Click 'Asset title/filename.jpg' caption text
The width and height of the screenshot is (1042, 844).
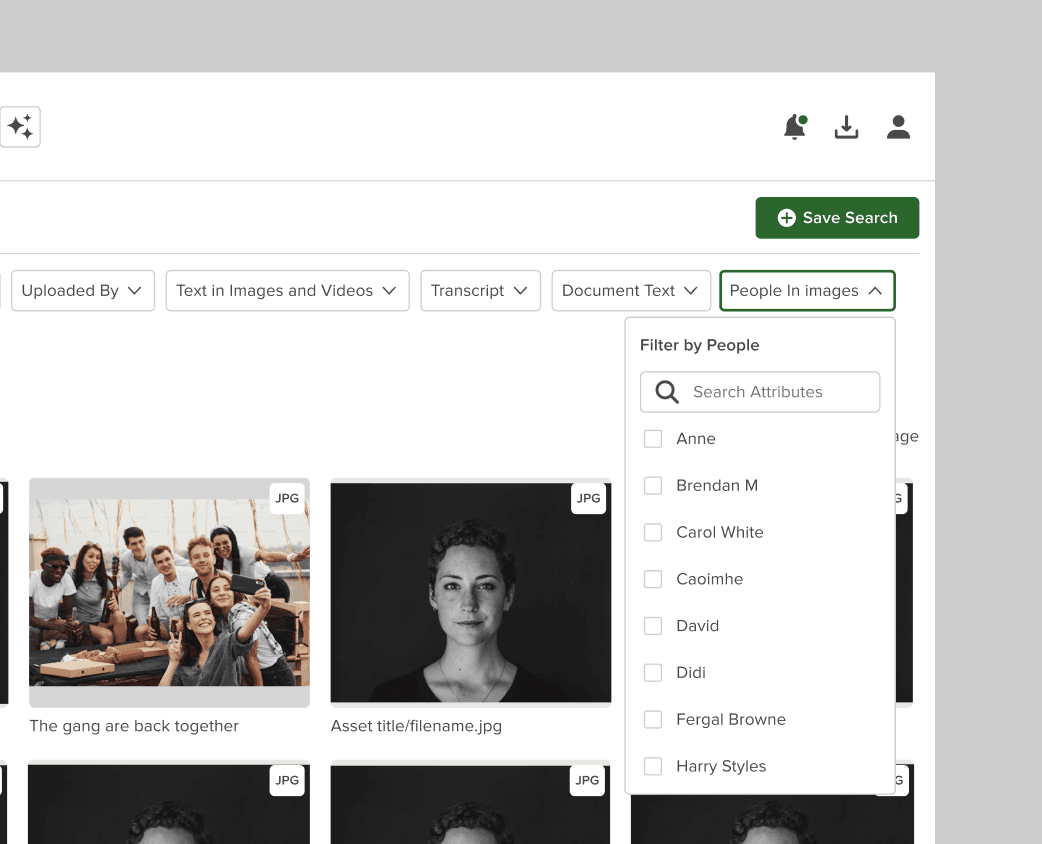[x=416, y=726]
